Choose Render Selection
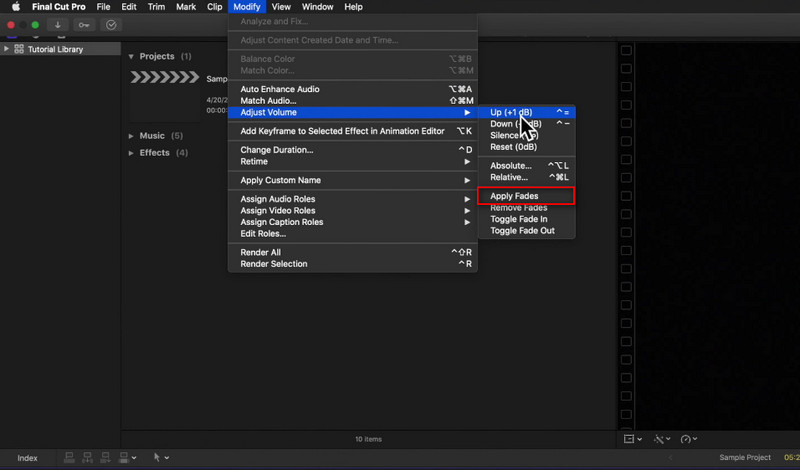Viewport: 800px width, 470px height. pyautogui.click(x=353, y=264)
